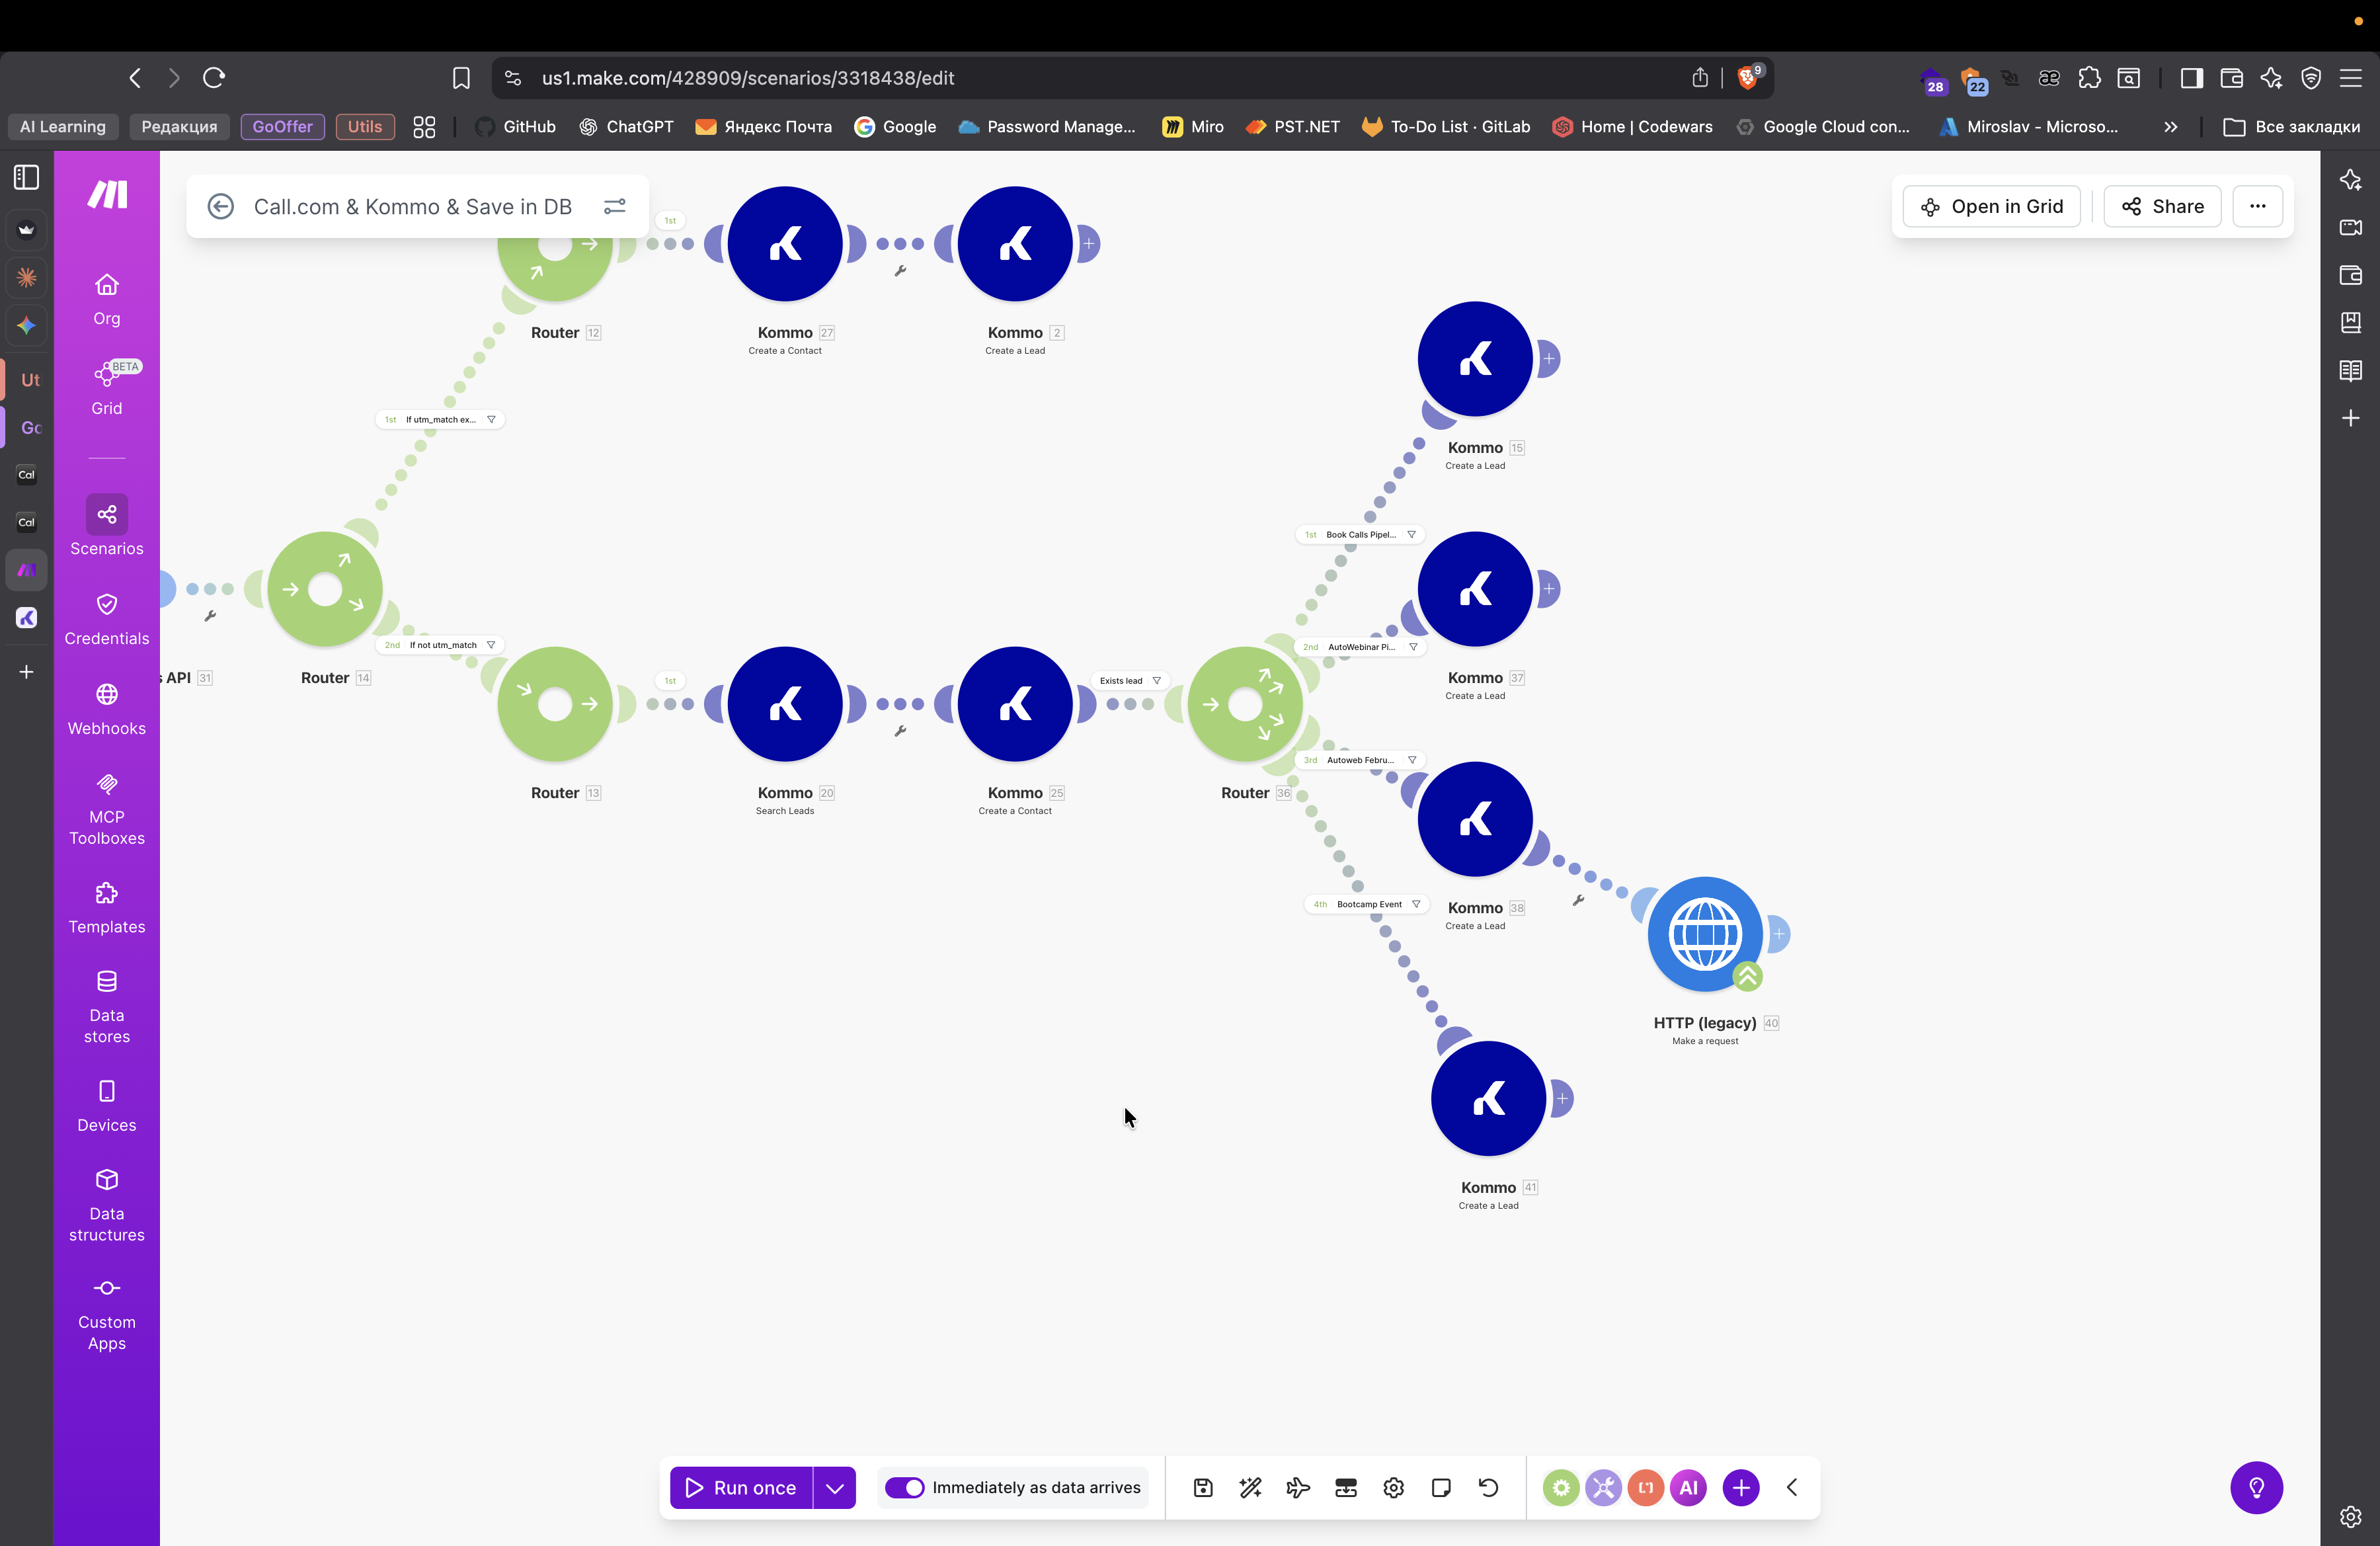Click the Share button

2162,206
